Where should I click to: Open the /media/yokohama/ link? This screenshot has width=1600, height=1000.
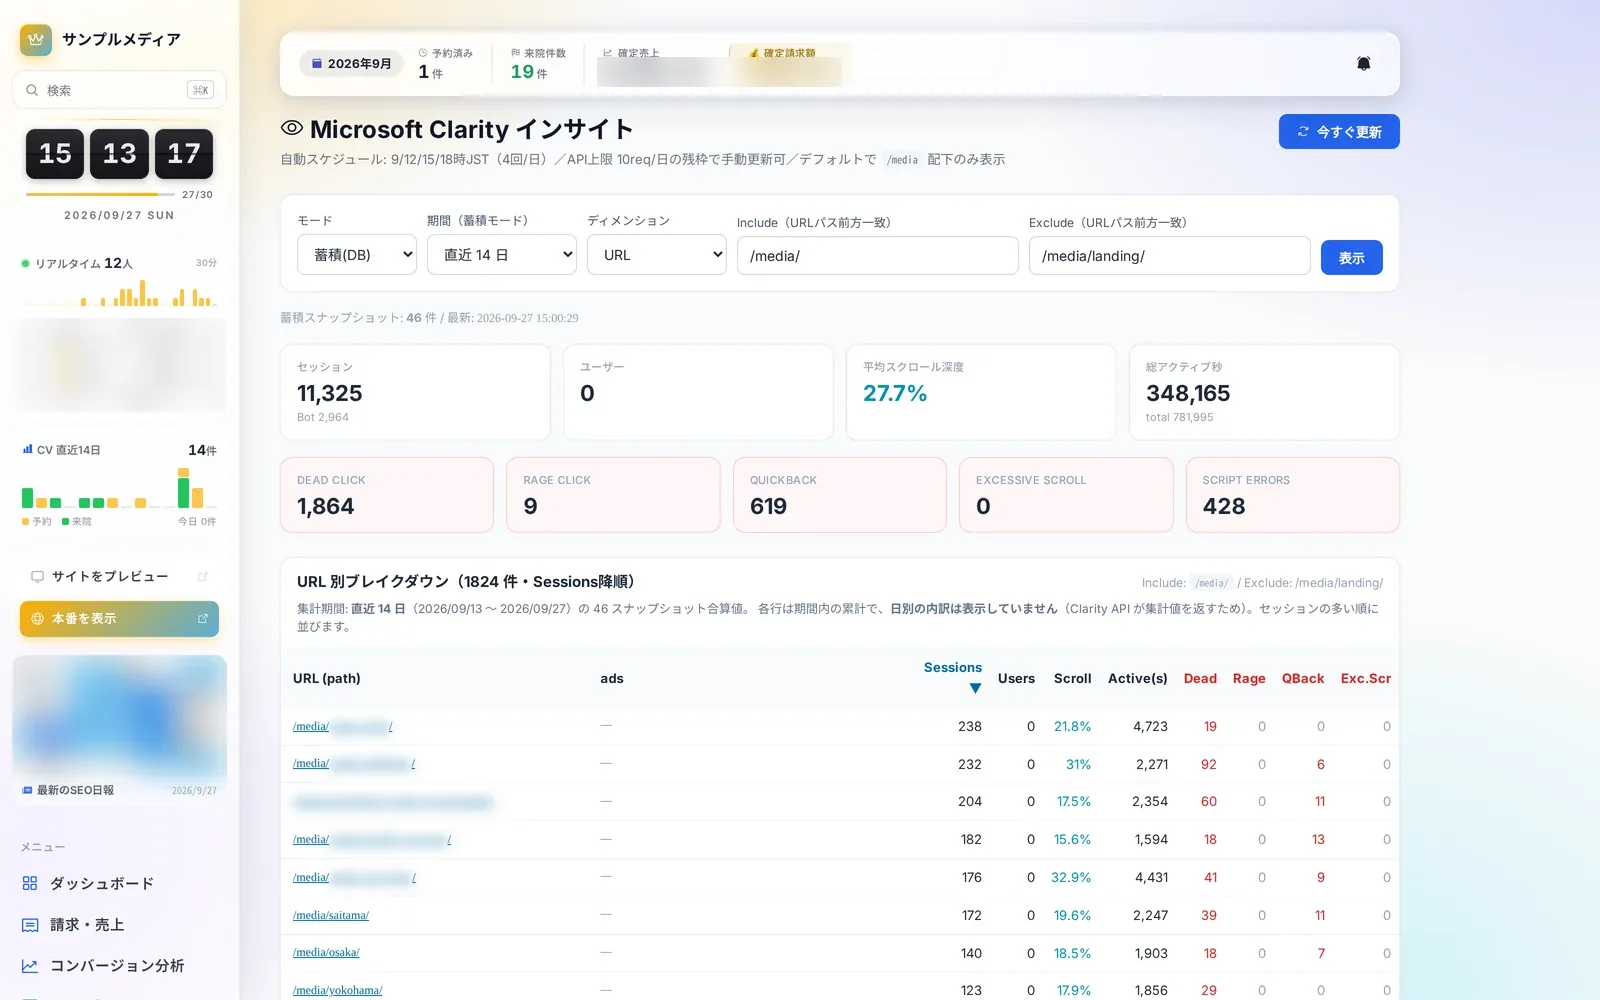(x=338, y=990)
